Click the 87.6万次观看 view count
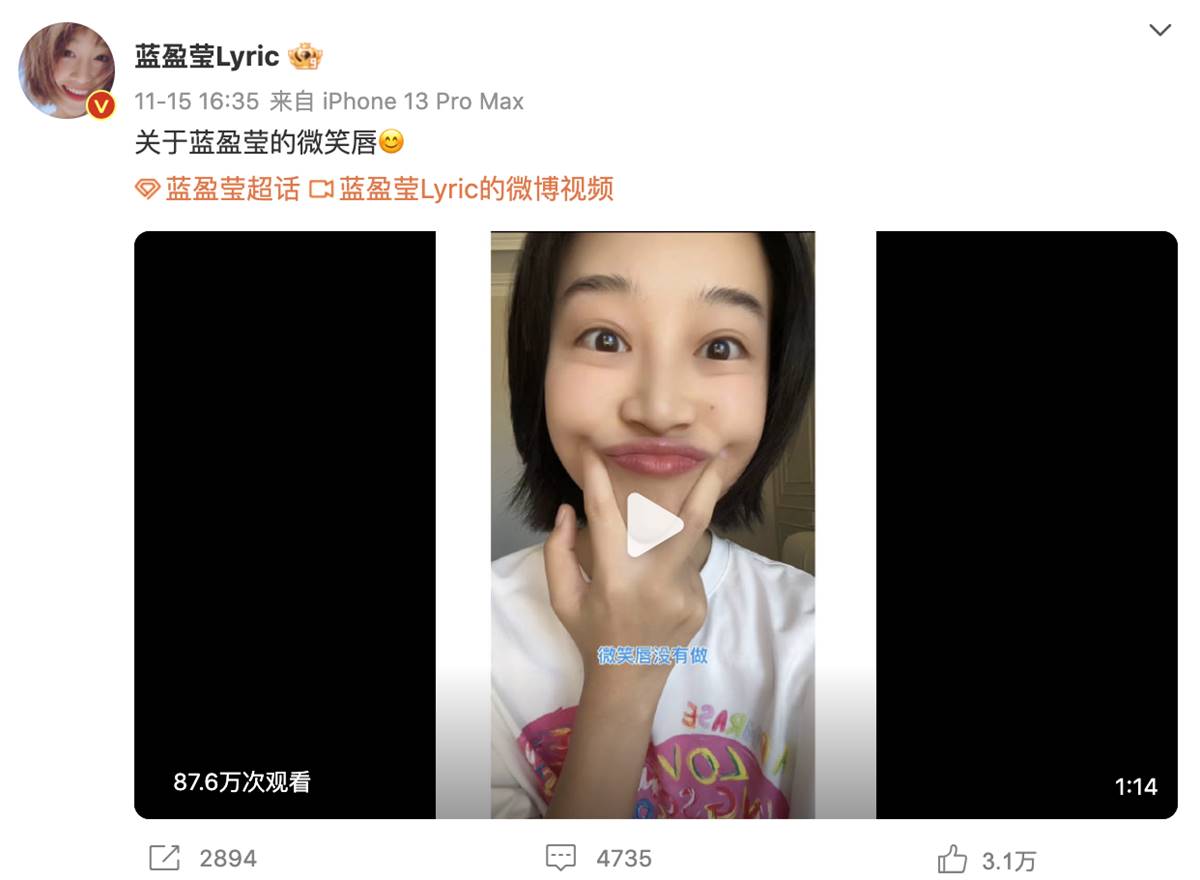Viewport: 1200px width, 880px height. [242, 782]
